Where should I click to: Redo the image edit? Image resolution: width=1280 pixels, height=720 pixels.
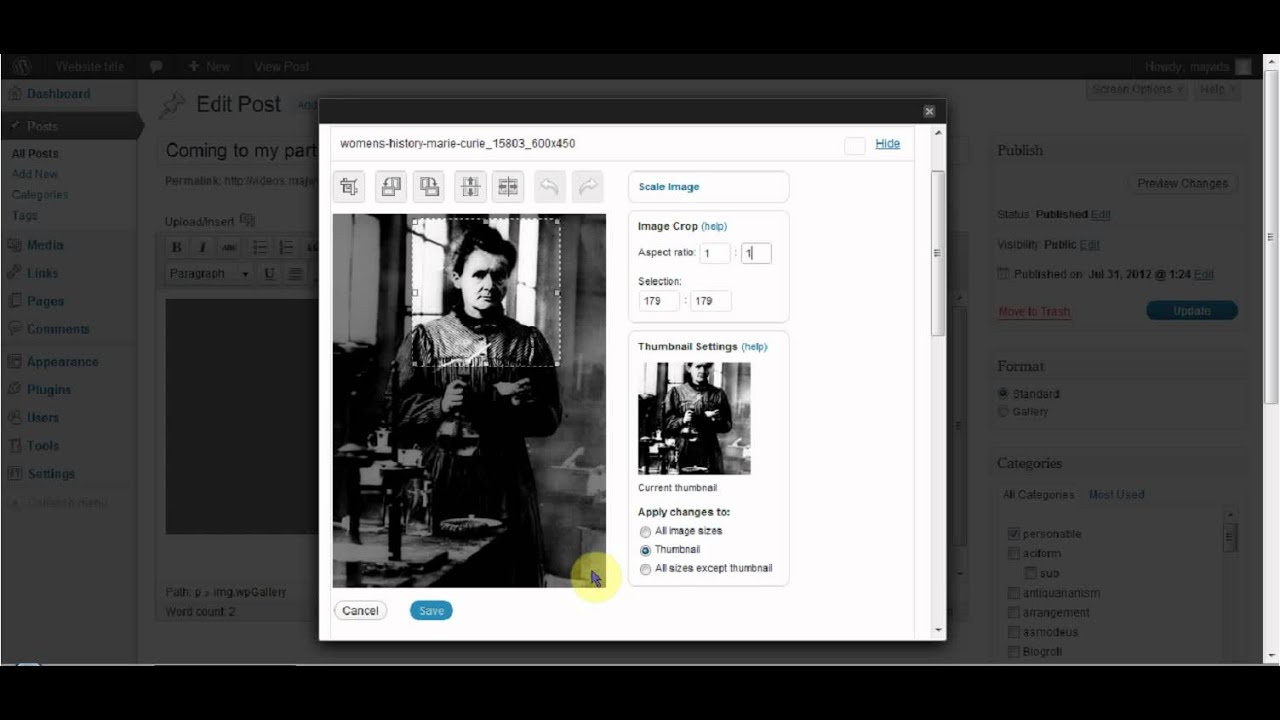tap(588, 187)
